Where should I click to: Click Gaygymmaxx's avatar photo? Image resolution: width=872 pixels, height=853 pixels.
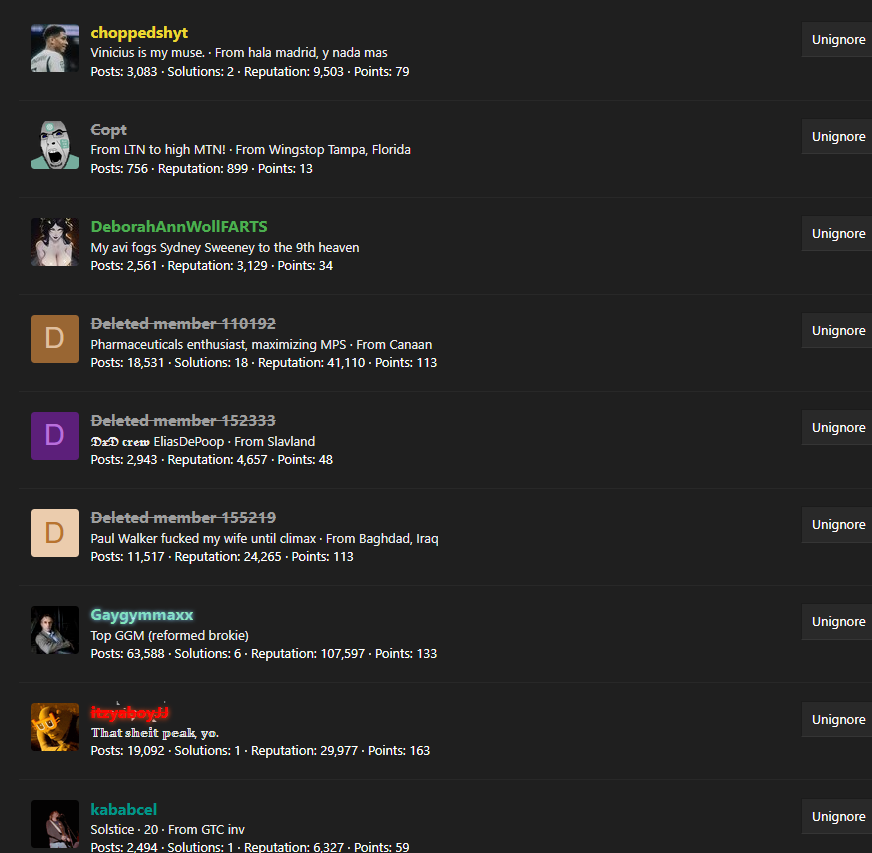(54, 630)
